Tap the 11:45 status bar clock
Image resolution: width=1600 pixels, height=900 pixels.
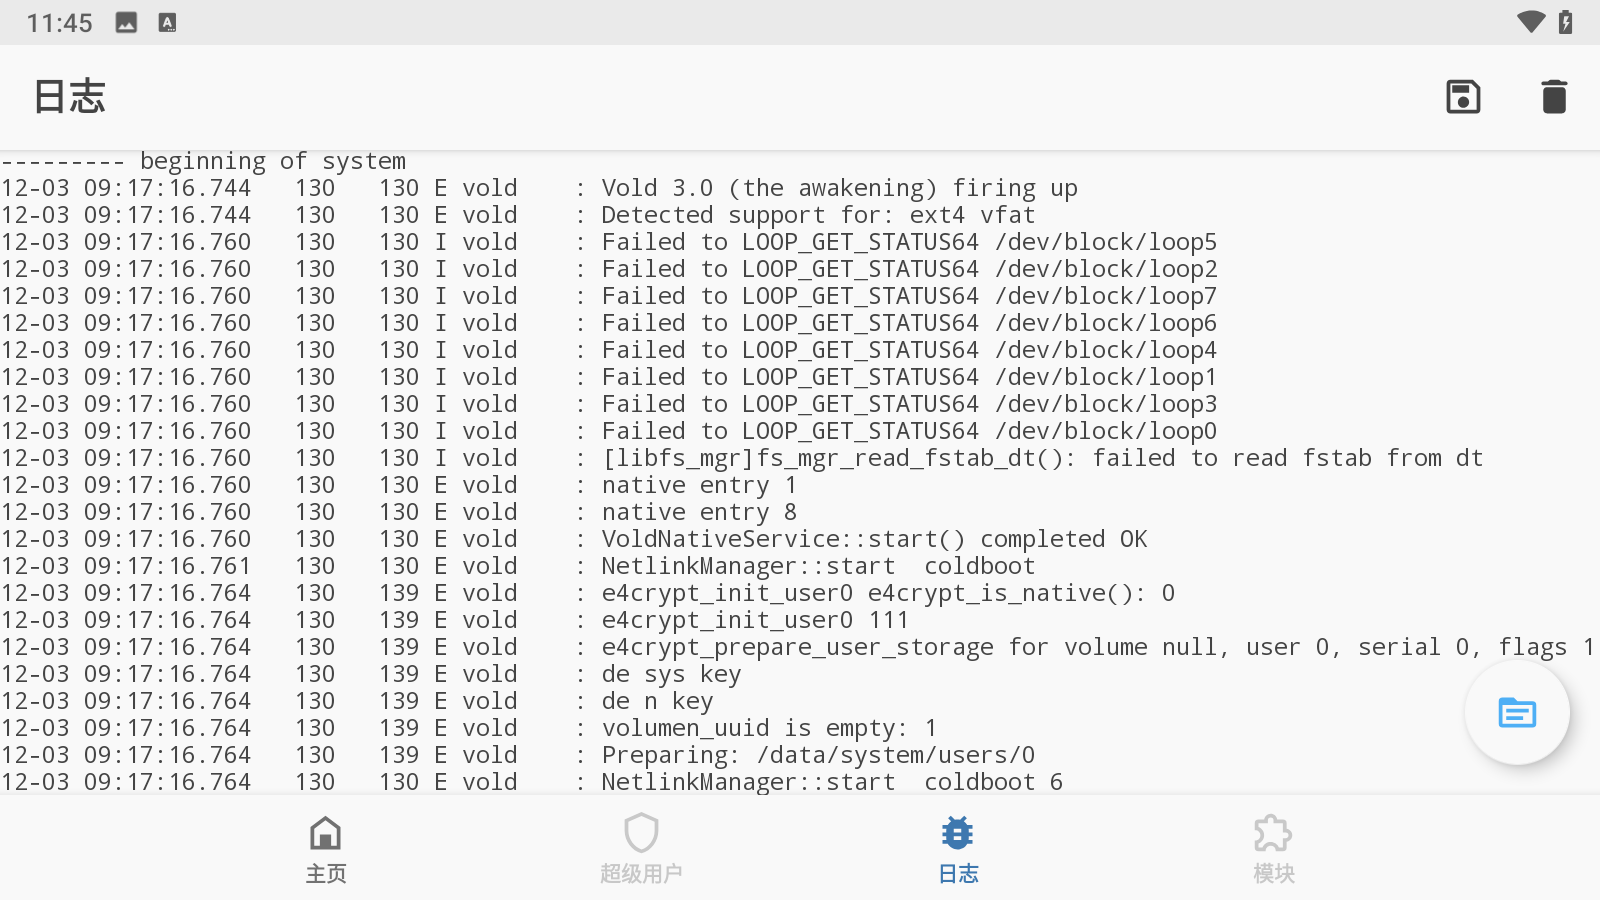(x=59, y=23)
